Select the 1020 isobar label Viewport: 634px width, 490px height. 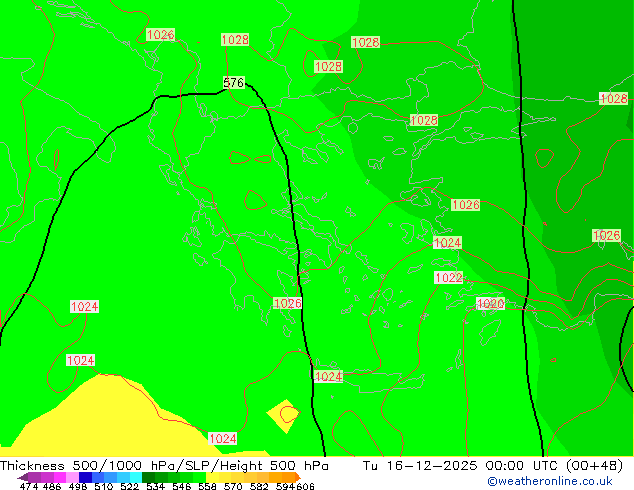[490, 304]
